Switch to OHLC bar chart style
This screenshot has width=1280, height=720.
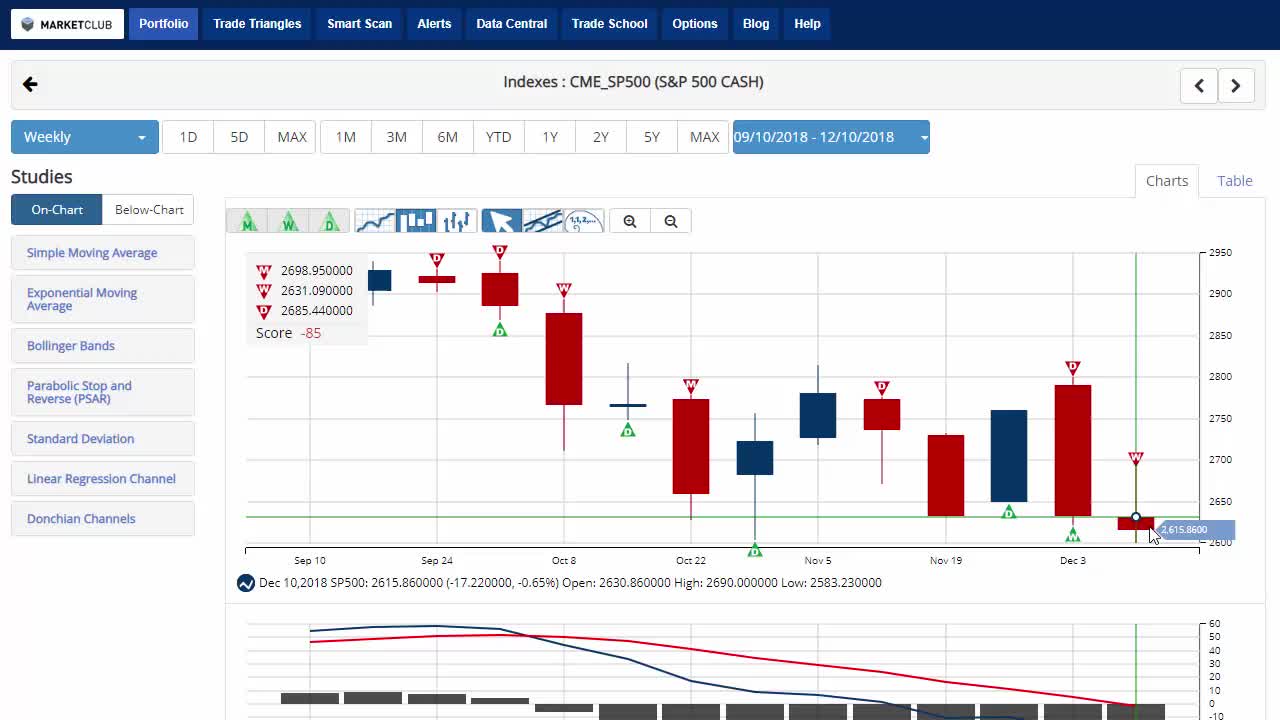point(457,221)
